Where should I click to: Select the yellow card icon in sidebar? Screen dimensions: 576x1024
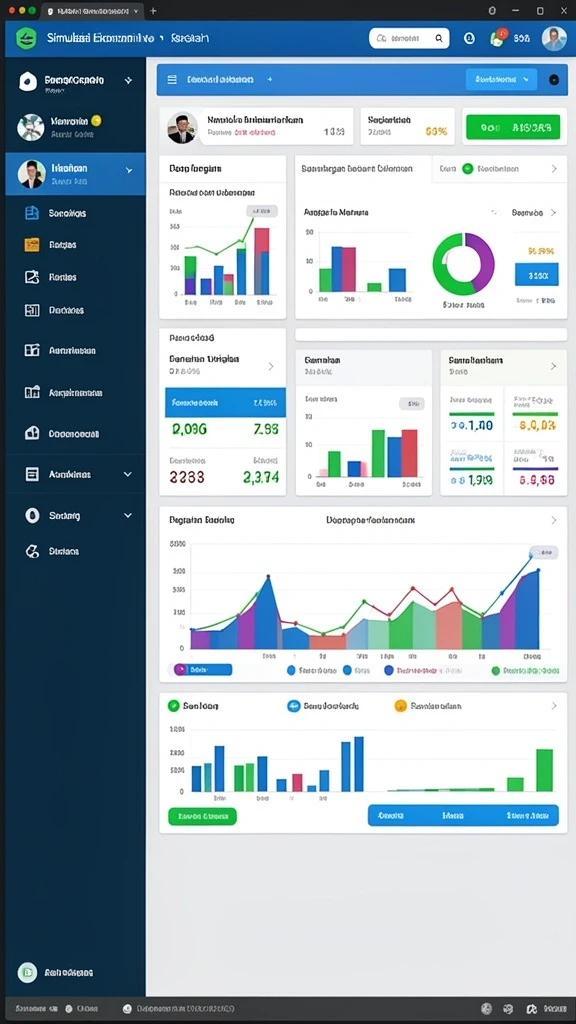coord(31,245)
